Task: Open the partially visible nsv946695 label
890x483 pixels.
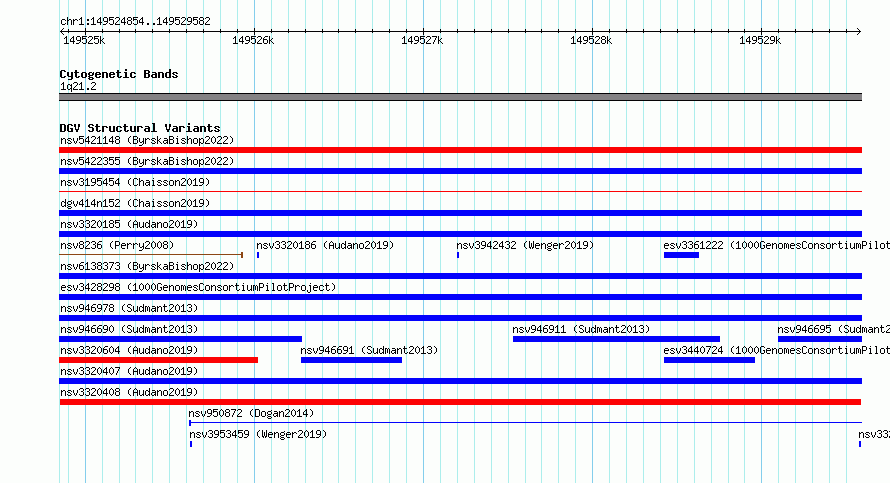Action: 833,329
